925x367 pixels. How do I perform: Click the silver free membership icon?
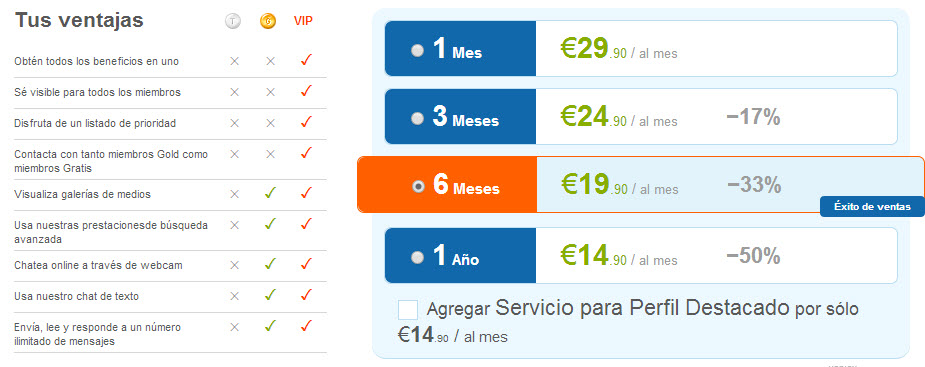coord(233,21)
